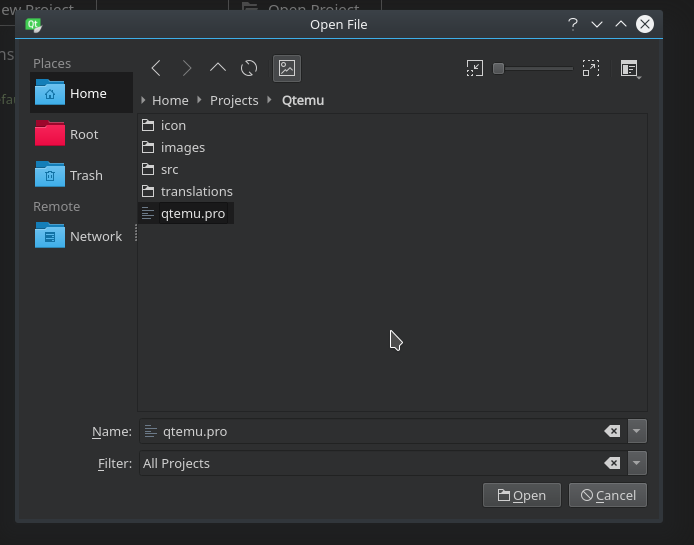The width and height of the screenshot is (694, 545).
Task: Click the help question mark icon
Action: tap(573, 24)
